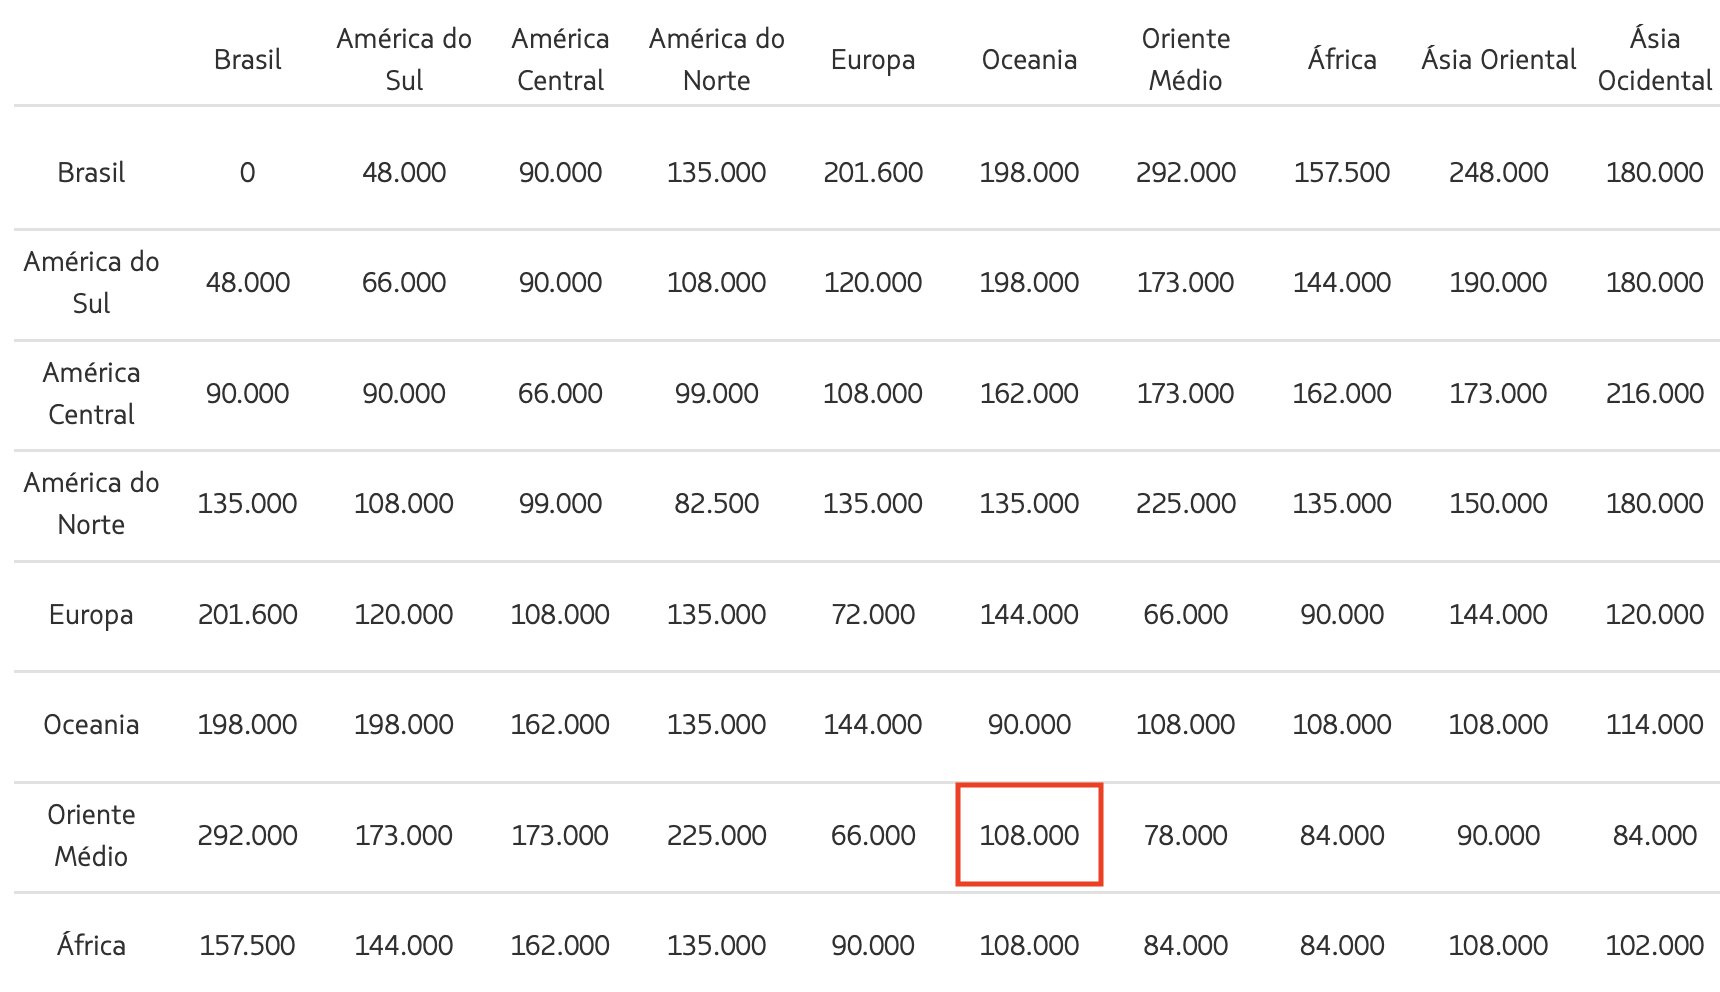Select the Brasil column header
Image resolution: width=1720 pixels, height=992 pixels.
[x=247, y=60]
